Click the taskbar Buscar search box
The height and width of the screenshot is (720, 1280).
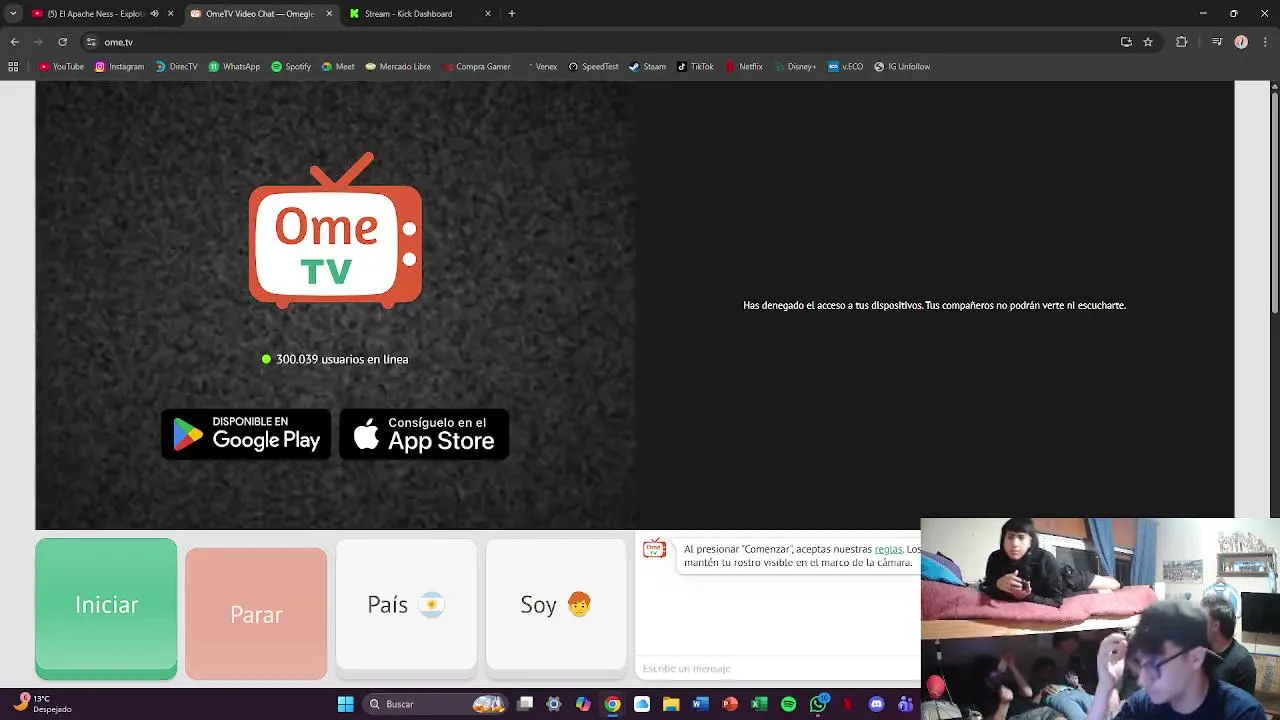coord(435,704)
